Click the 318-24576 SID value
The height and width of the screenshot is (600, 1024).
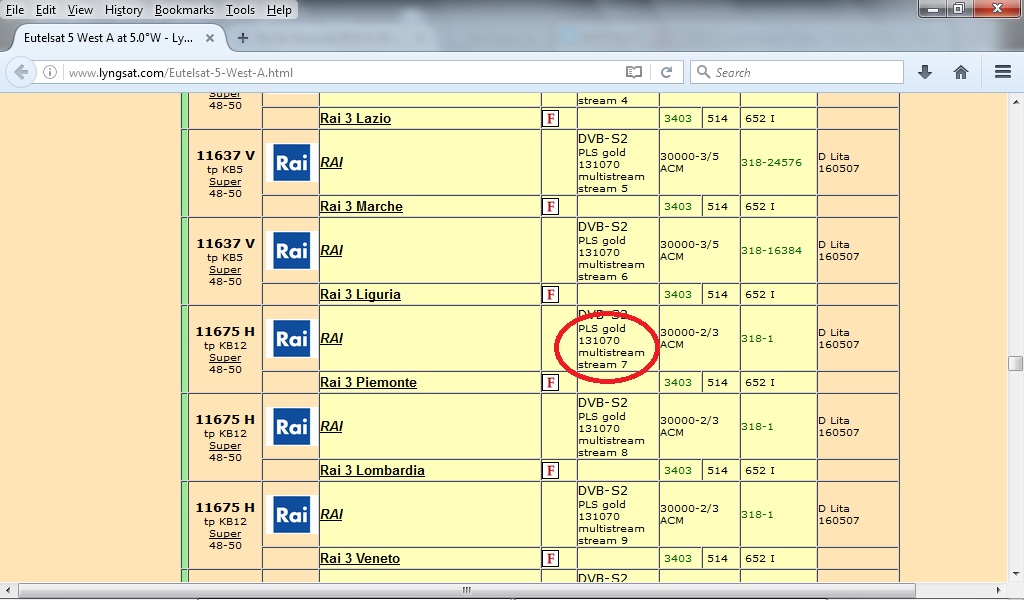771,163
